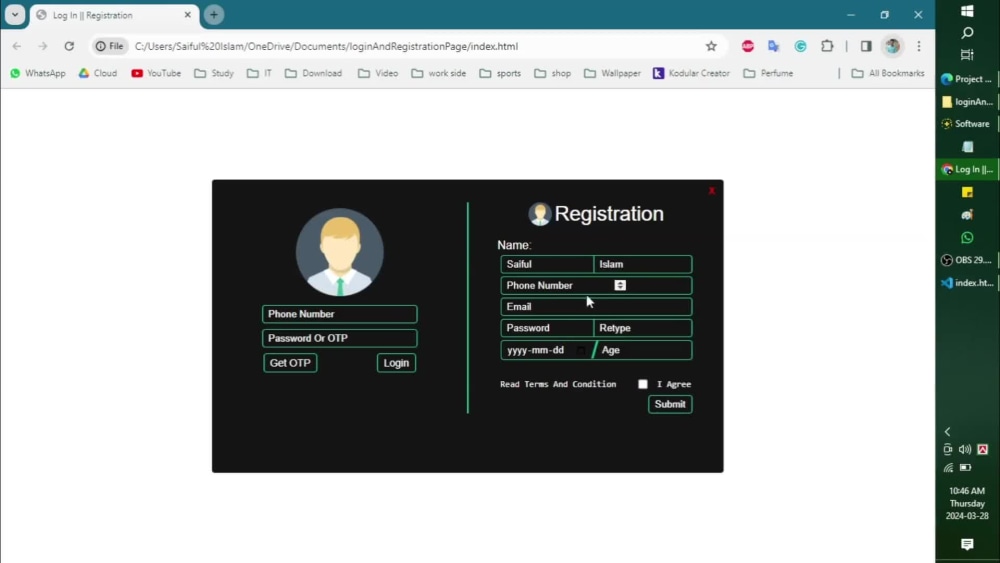Click the File site info chip
The height and width of the screenshot is (563, 1000).
click(x=110, y=46)
